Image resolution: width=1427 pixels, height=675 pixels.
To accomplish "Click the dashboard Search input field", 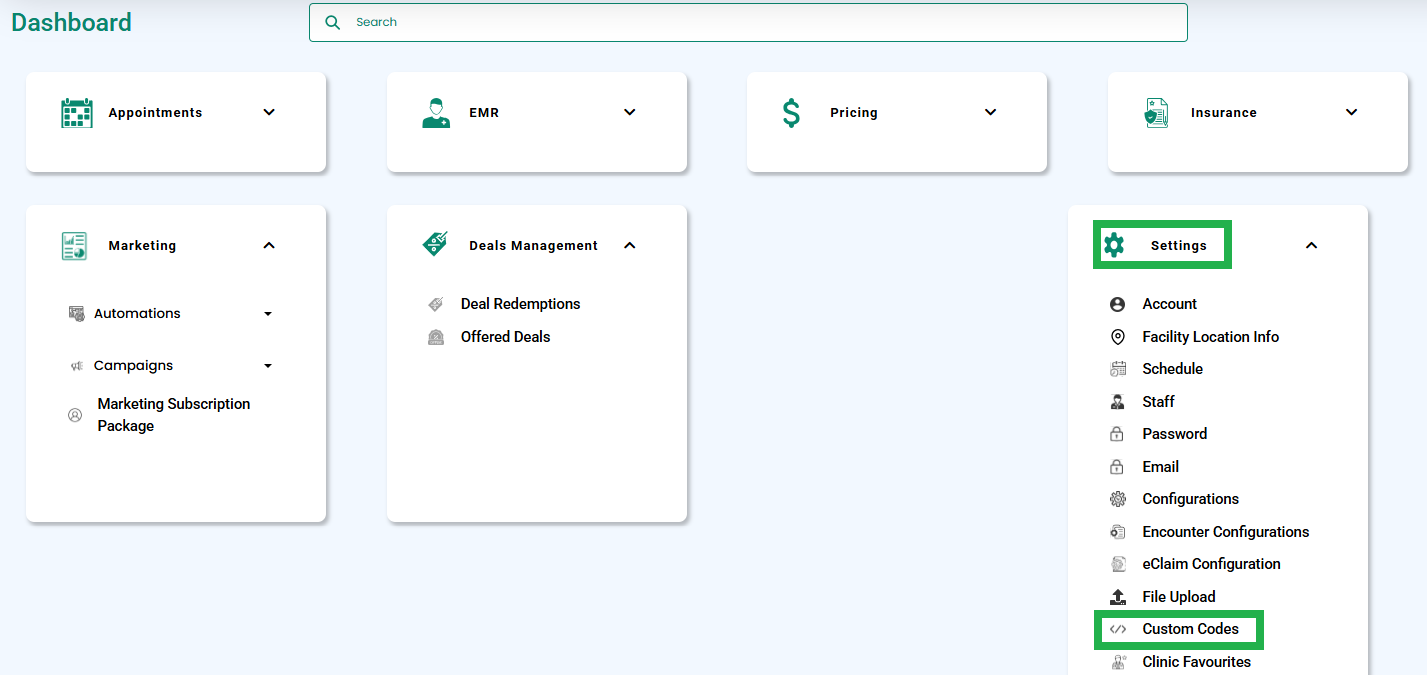I will point(748,22).
